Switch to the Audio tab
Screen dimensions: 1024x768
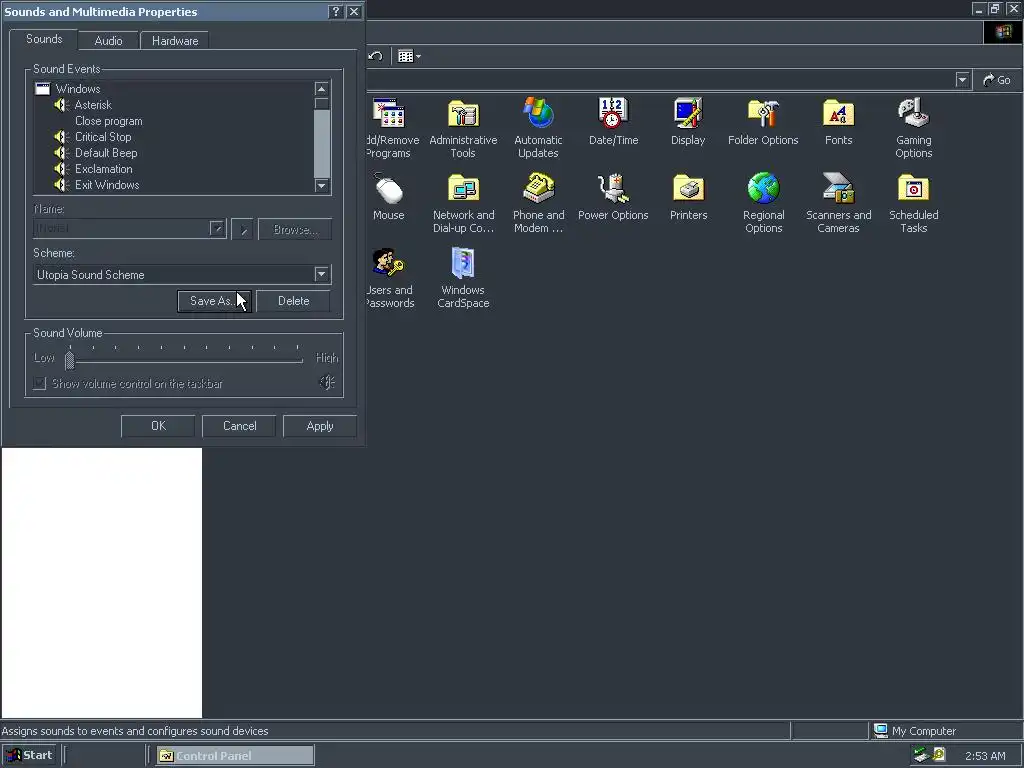pyautogui.click(x=108, y=40)
